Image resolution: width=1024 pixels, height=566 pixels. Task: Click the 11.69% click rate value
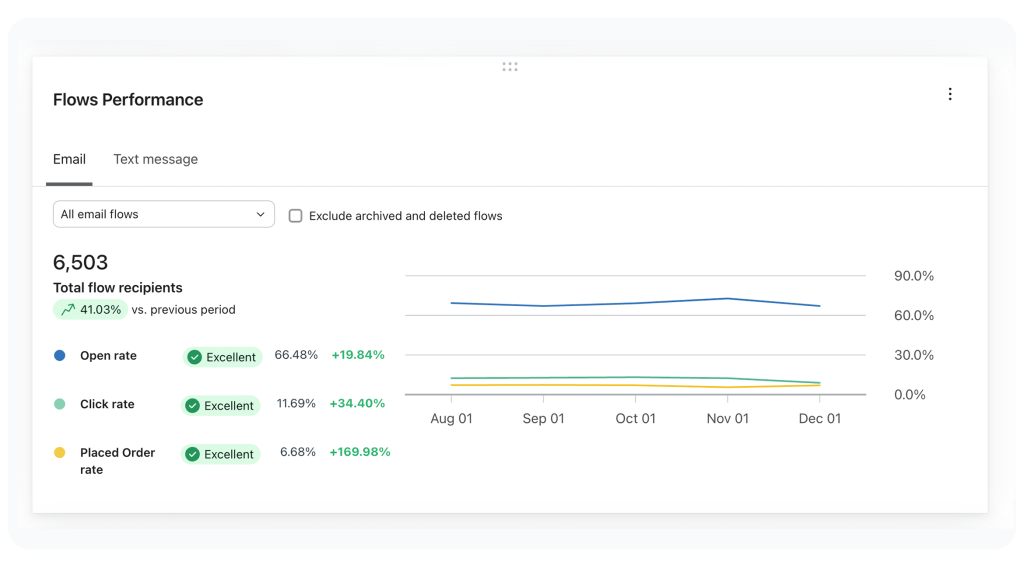point(296,403)
